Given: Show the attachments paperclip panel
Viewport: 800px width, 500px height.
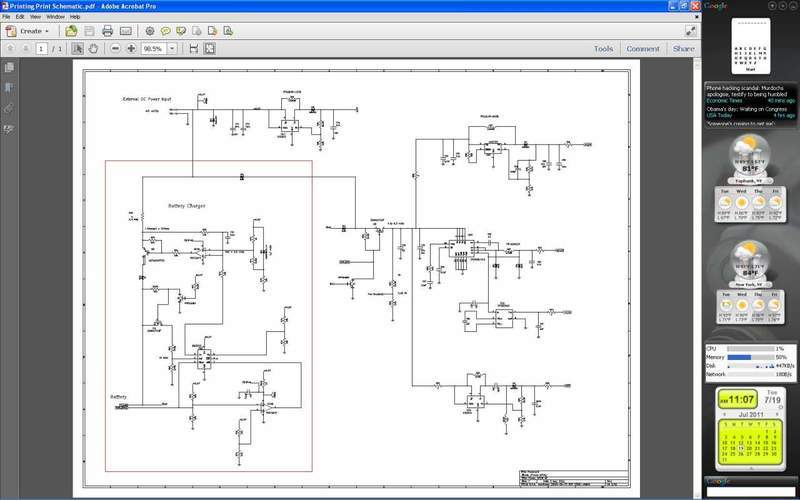Looking at the screenshot, I should coord(9,107).
